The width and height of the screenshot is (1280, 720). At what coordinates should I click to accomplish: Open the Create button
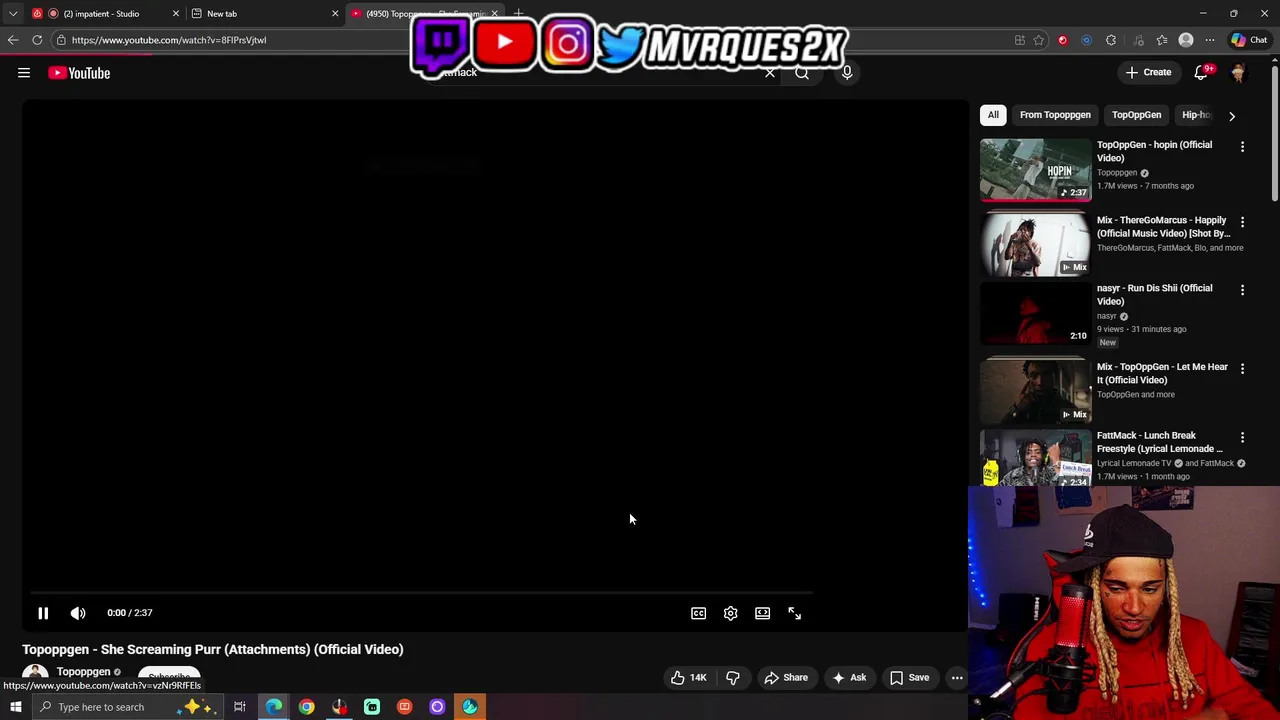[x=1148, y=72]
